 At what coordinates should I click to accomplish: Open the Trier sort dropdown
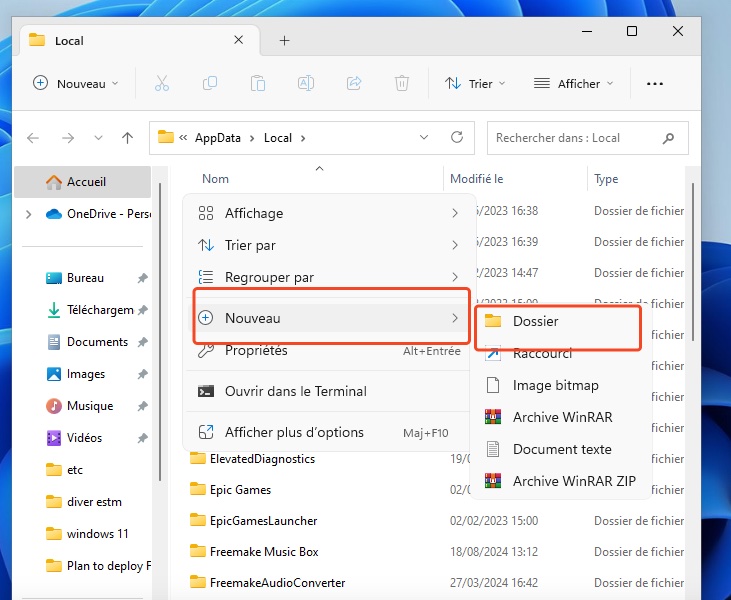point(475,83)
